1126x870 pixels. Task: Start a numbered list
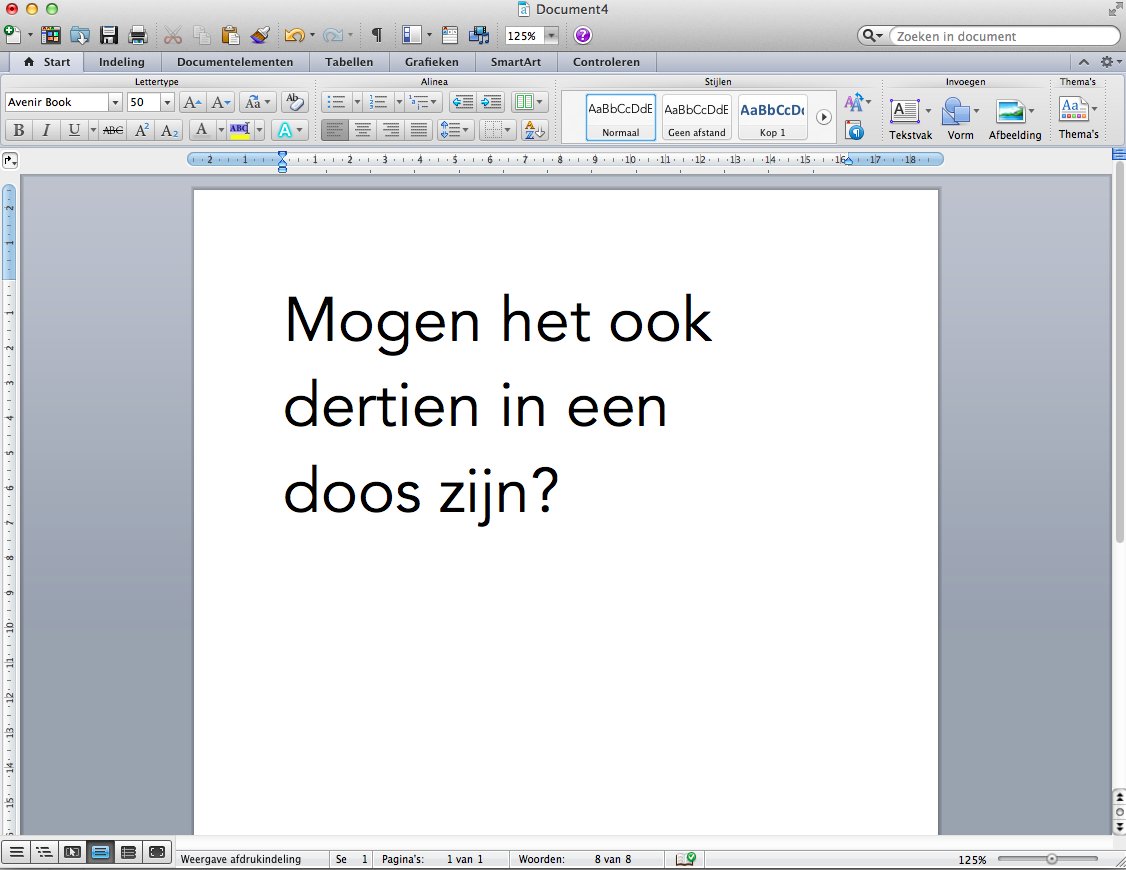point(378,102)
